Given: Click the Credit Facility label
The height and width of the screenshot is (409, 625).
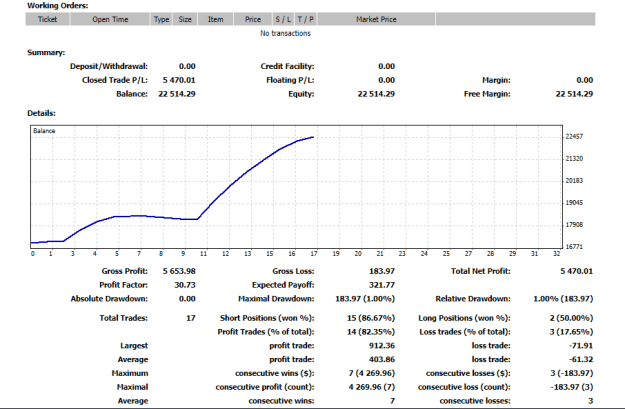Looking at the screenshot, I should 287,66.
